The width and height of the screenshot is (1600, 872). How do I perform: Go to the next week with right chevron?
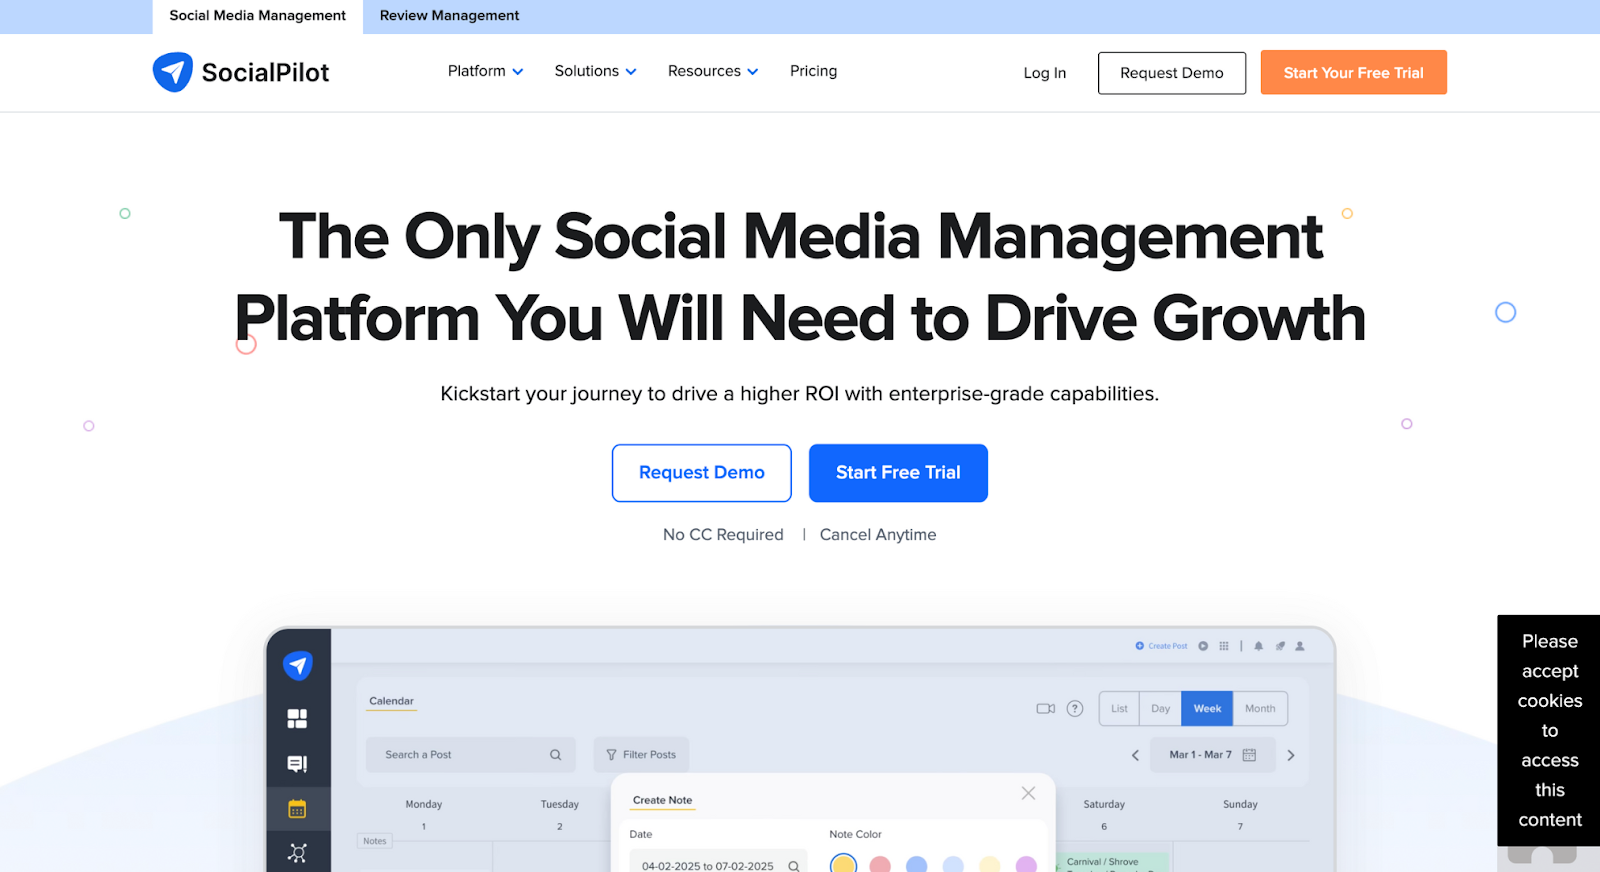(1291, 755)
